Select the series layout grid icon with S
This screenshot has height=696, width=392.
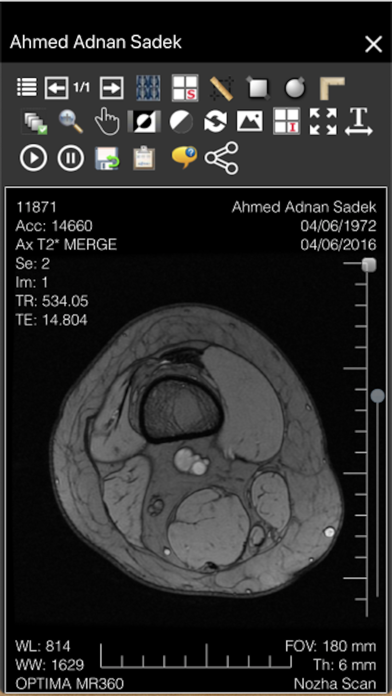(x=185, y=87)
